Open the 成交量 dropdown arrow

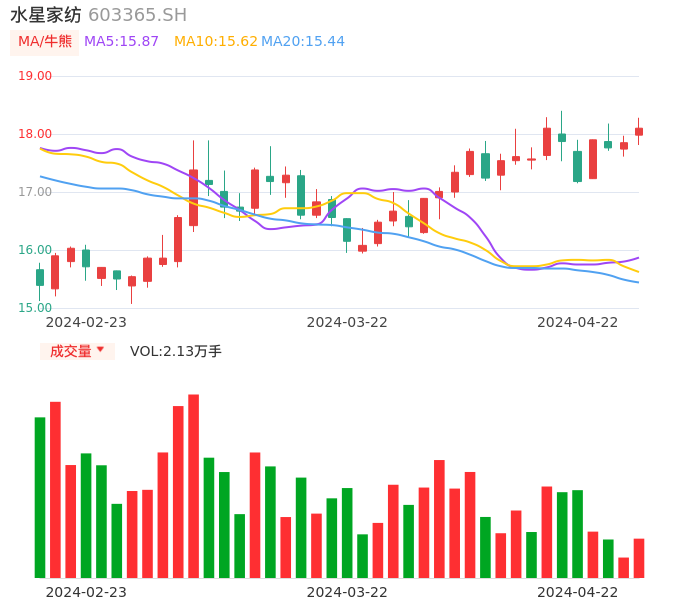100,350
